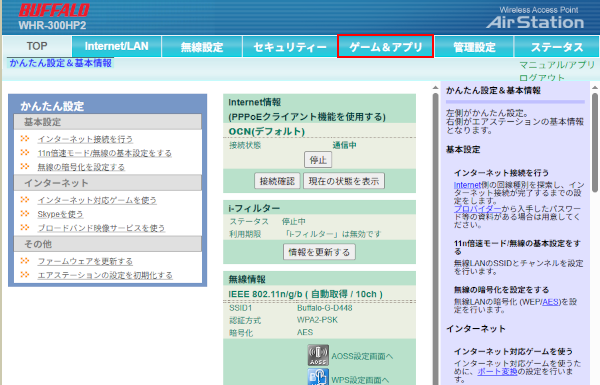Click IEEE 802.11n/g/b channel heading

(x=305, y=294)
